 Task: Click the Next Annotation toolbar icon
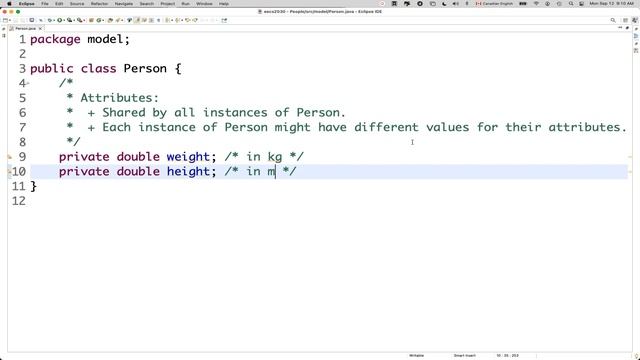coord(168,20)
